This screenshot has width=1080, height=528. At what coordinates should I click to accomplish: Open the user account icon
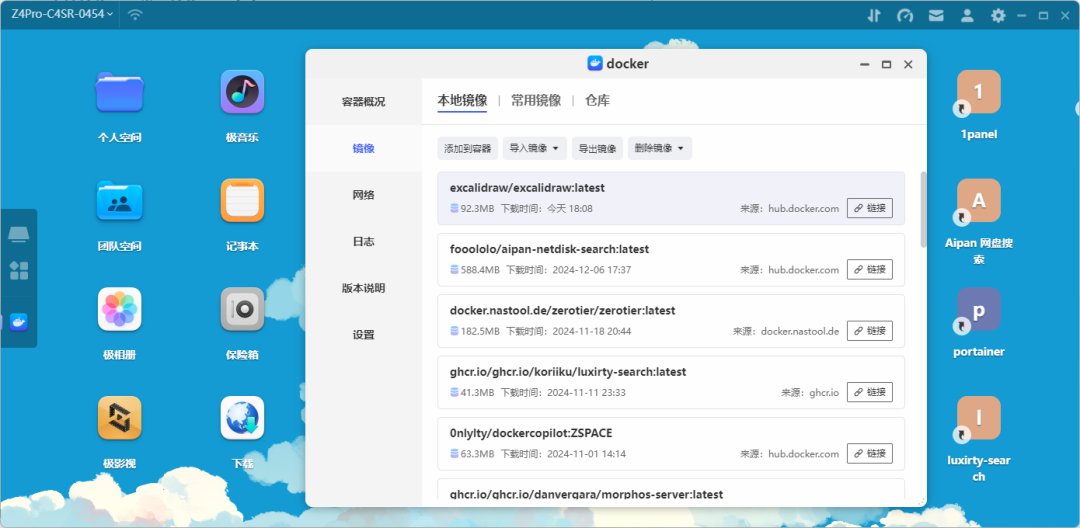pyautogui.click(x=967, y=15)
